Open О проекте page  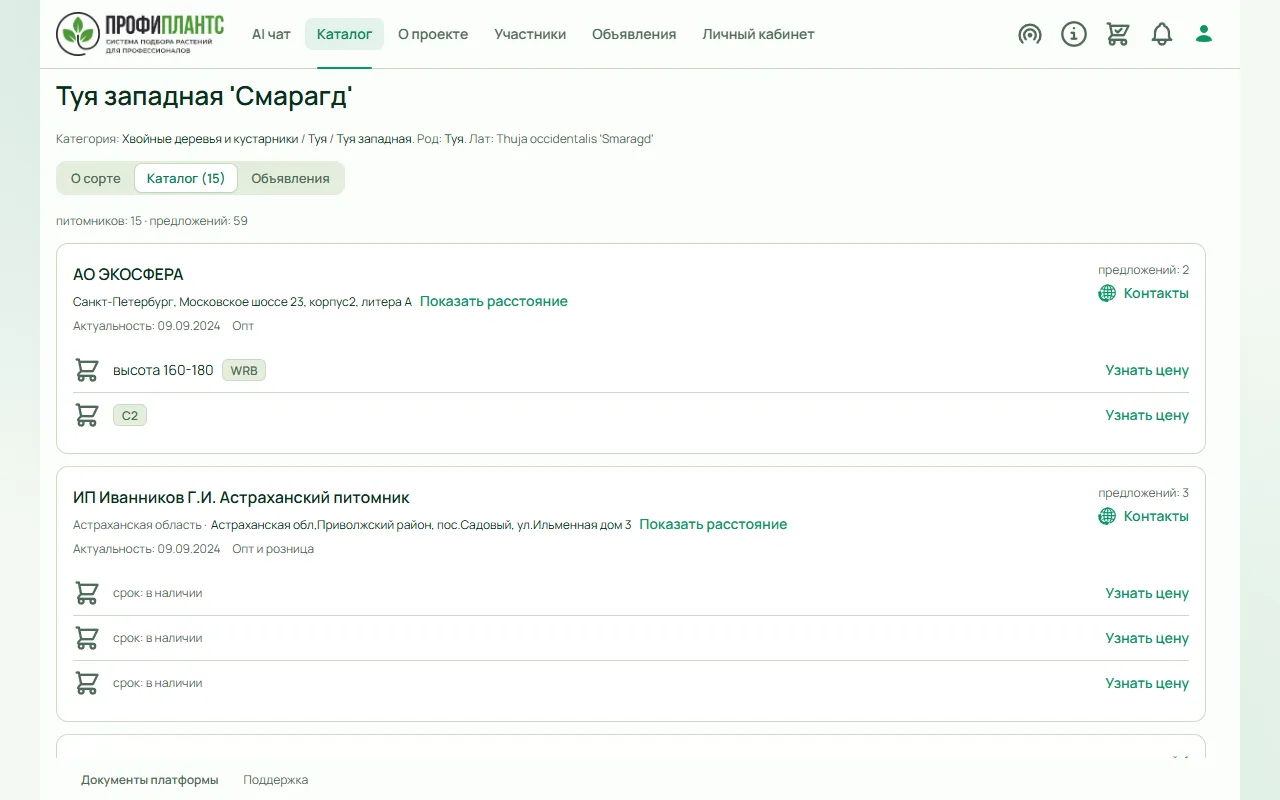point(433,34)
